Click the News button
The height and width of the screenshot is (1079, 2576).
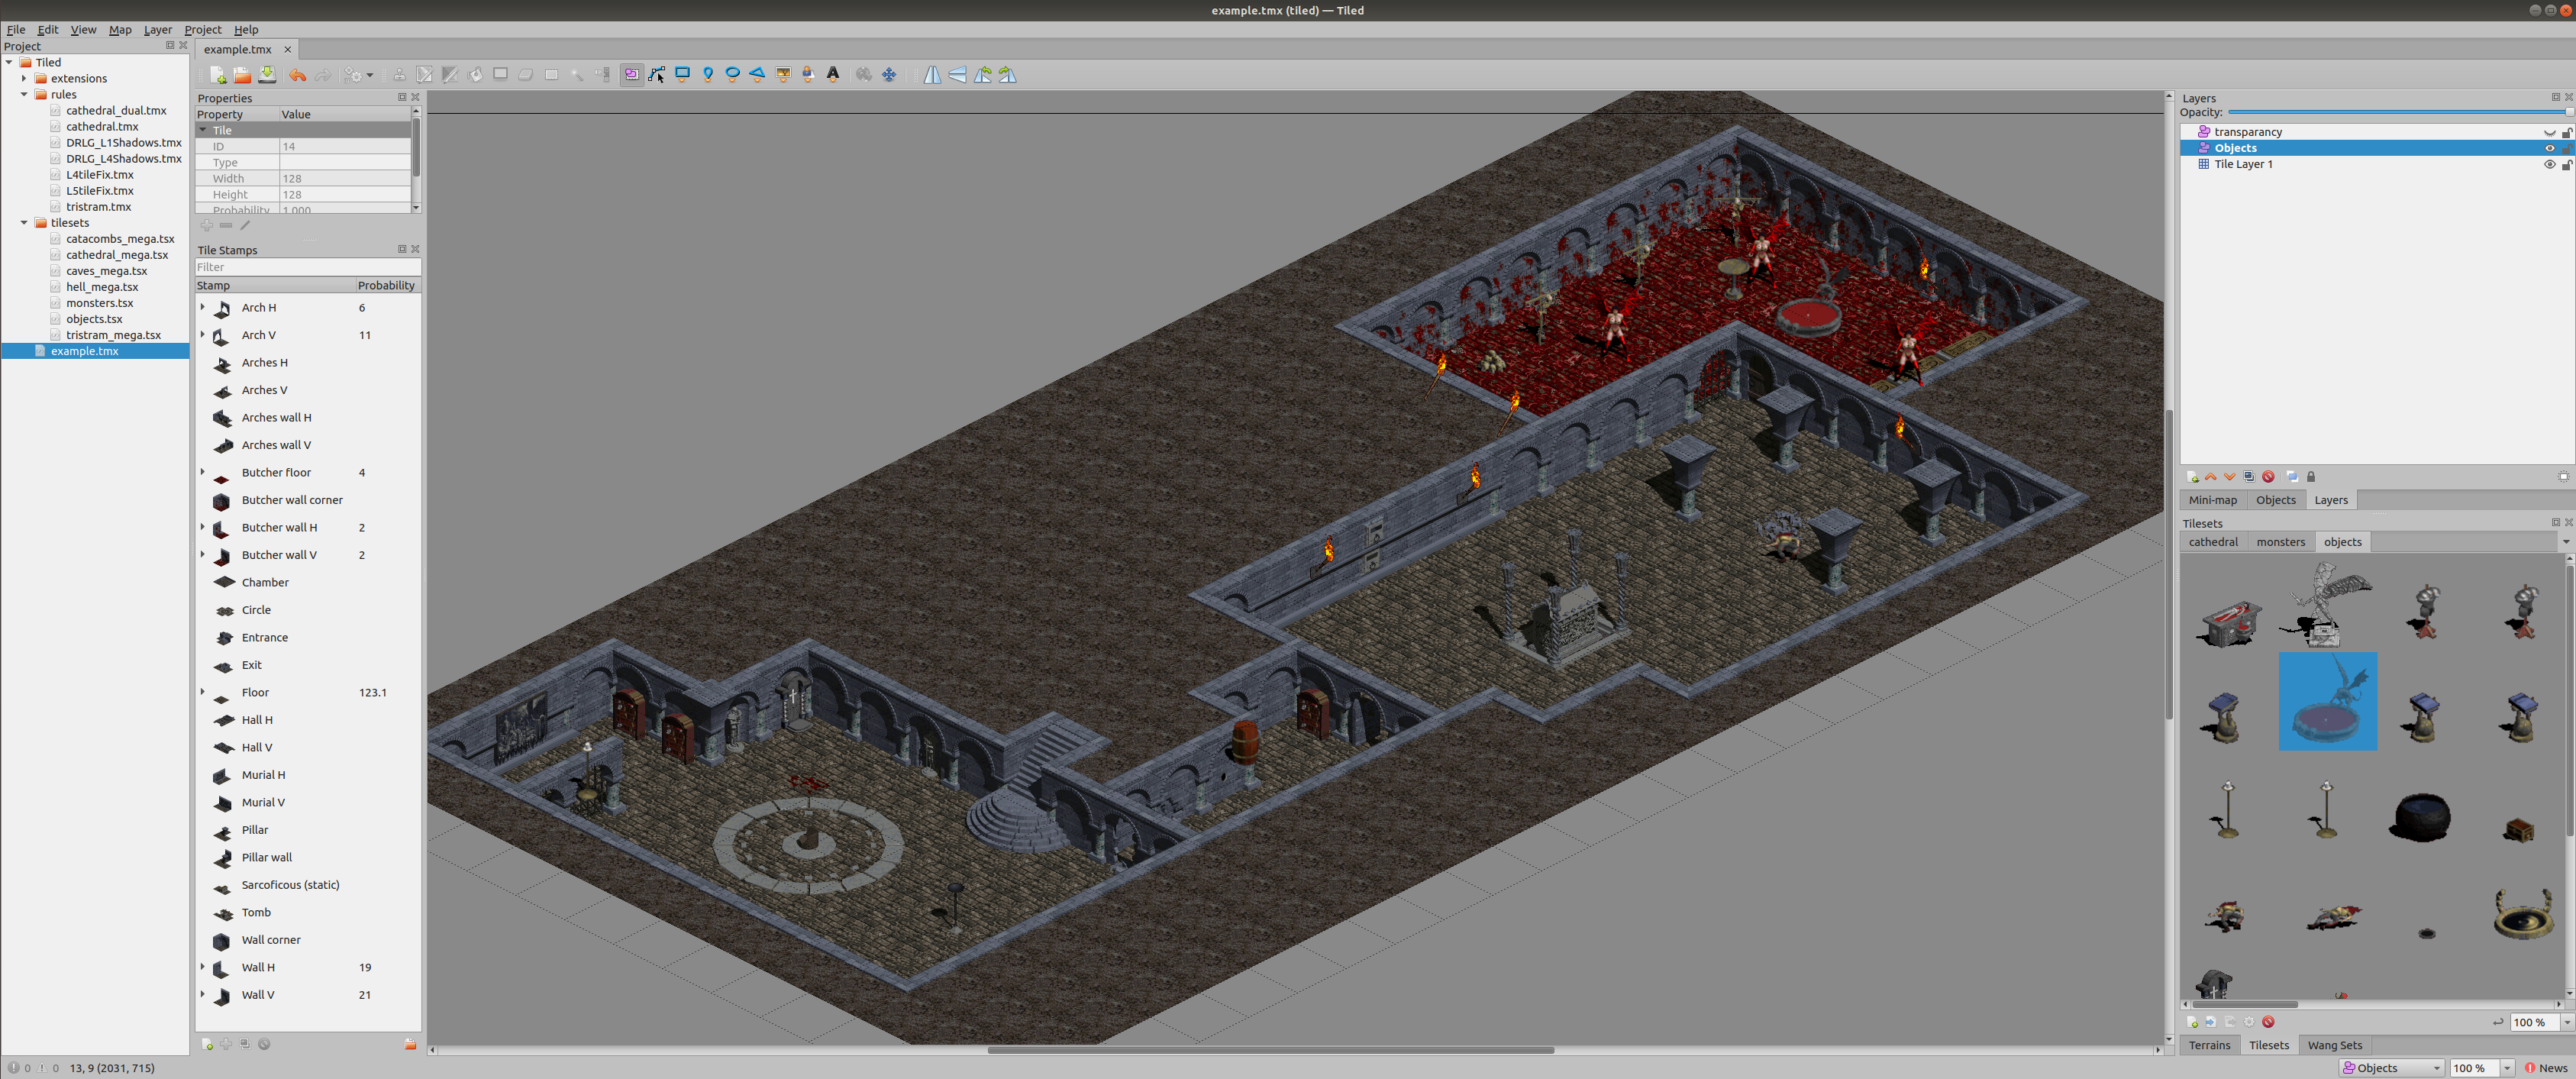pyautogui.click(x=2545, y=1068)
